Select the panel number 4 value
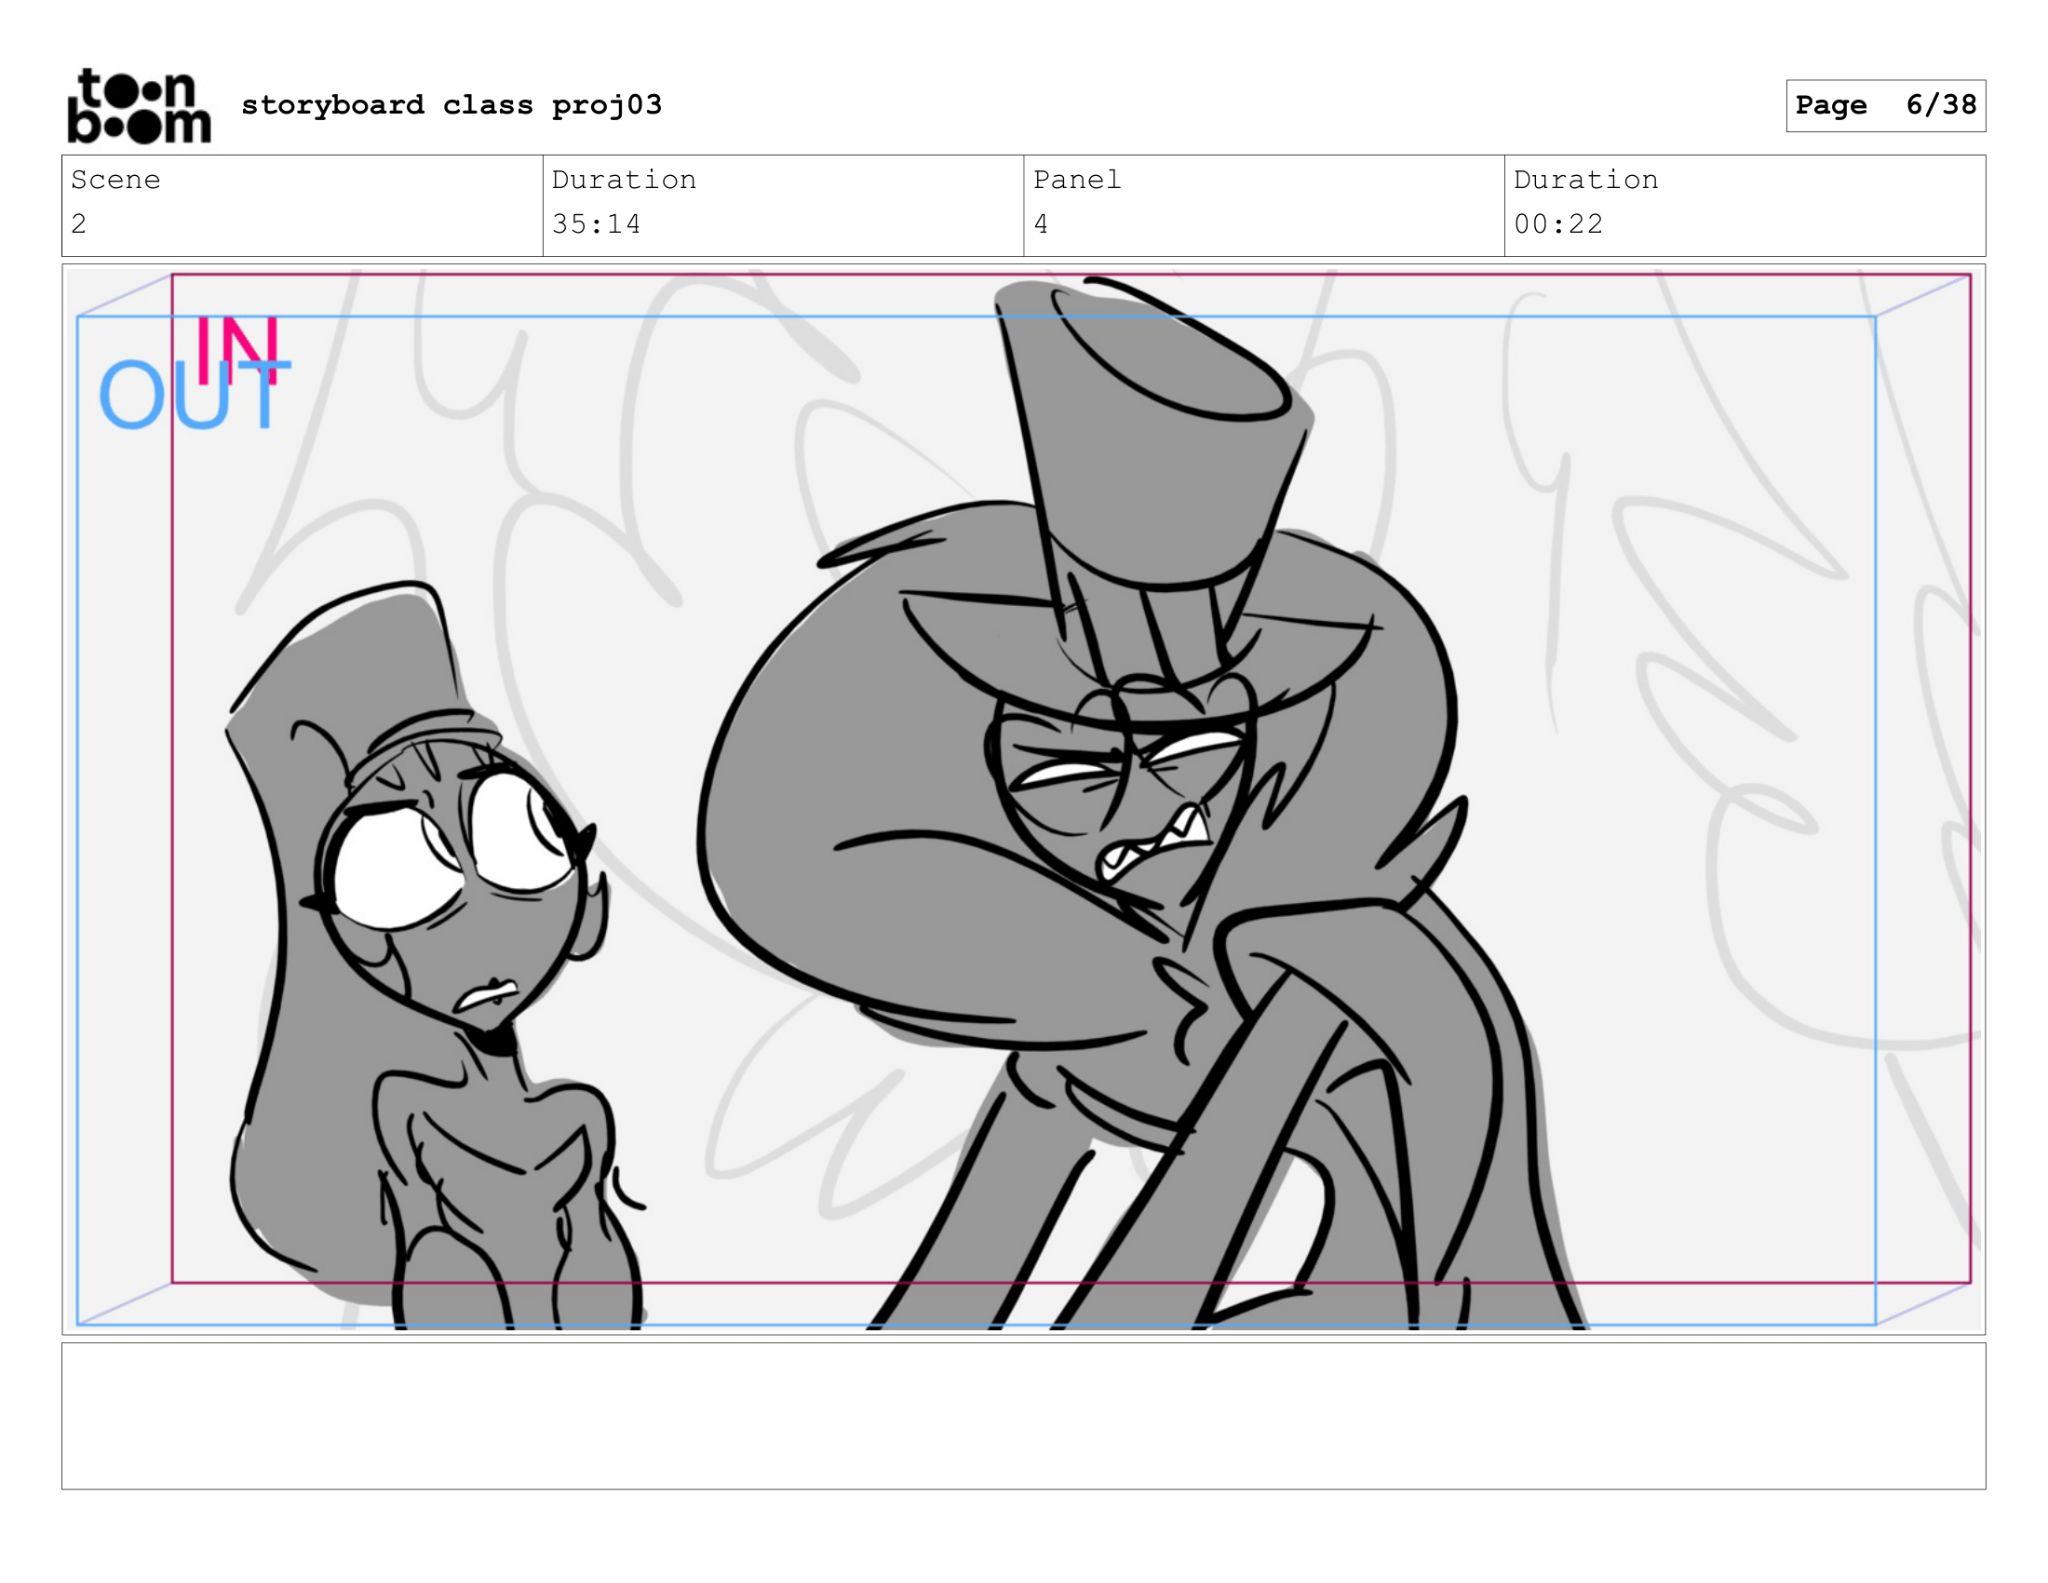The width and height of the screenshot is (2048, 1583). (1041, 224)
